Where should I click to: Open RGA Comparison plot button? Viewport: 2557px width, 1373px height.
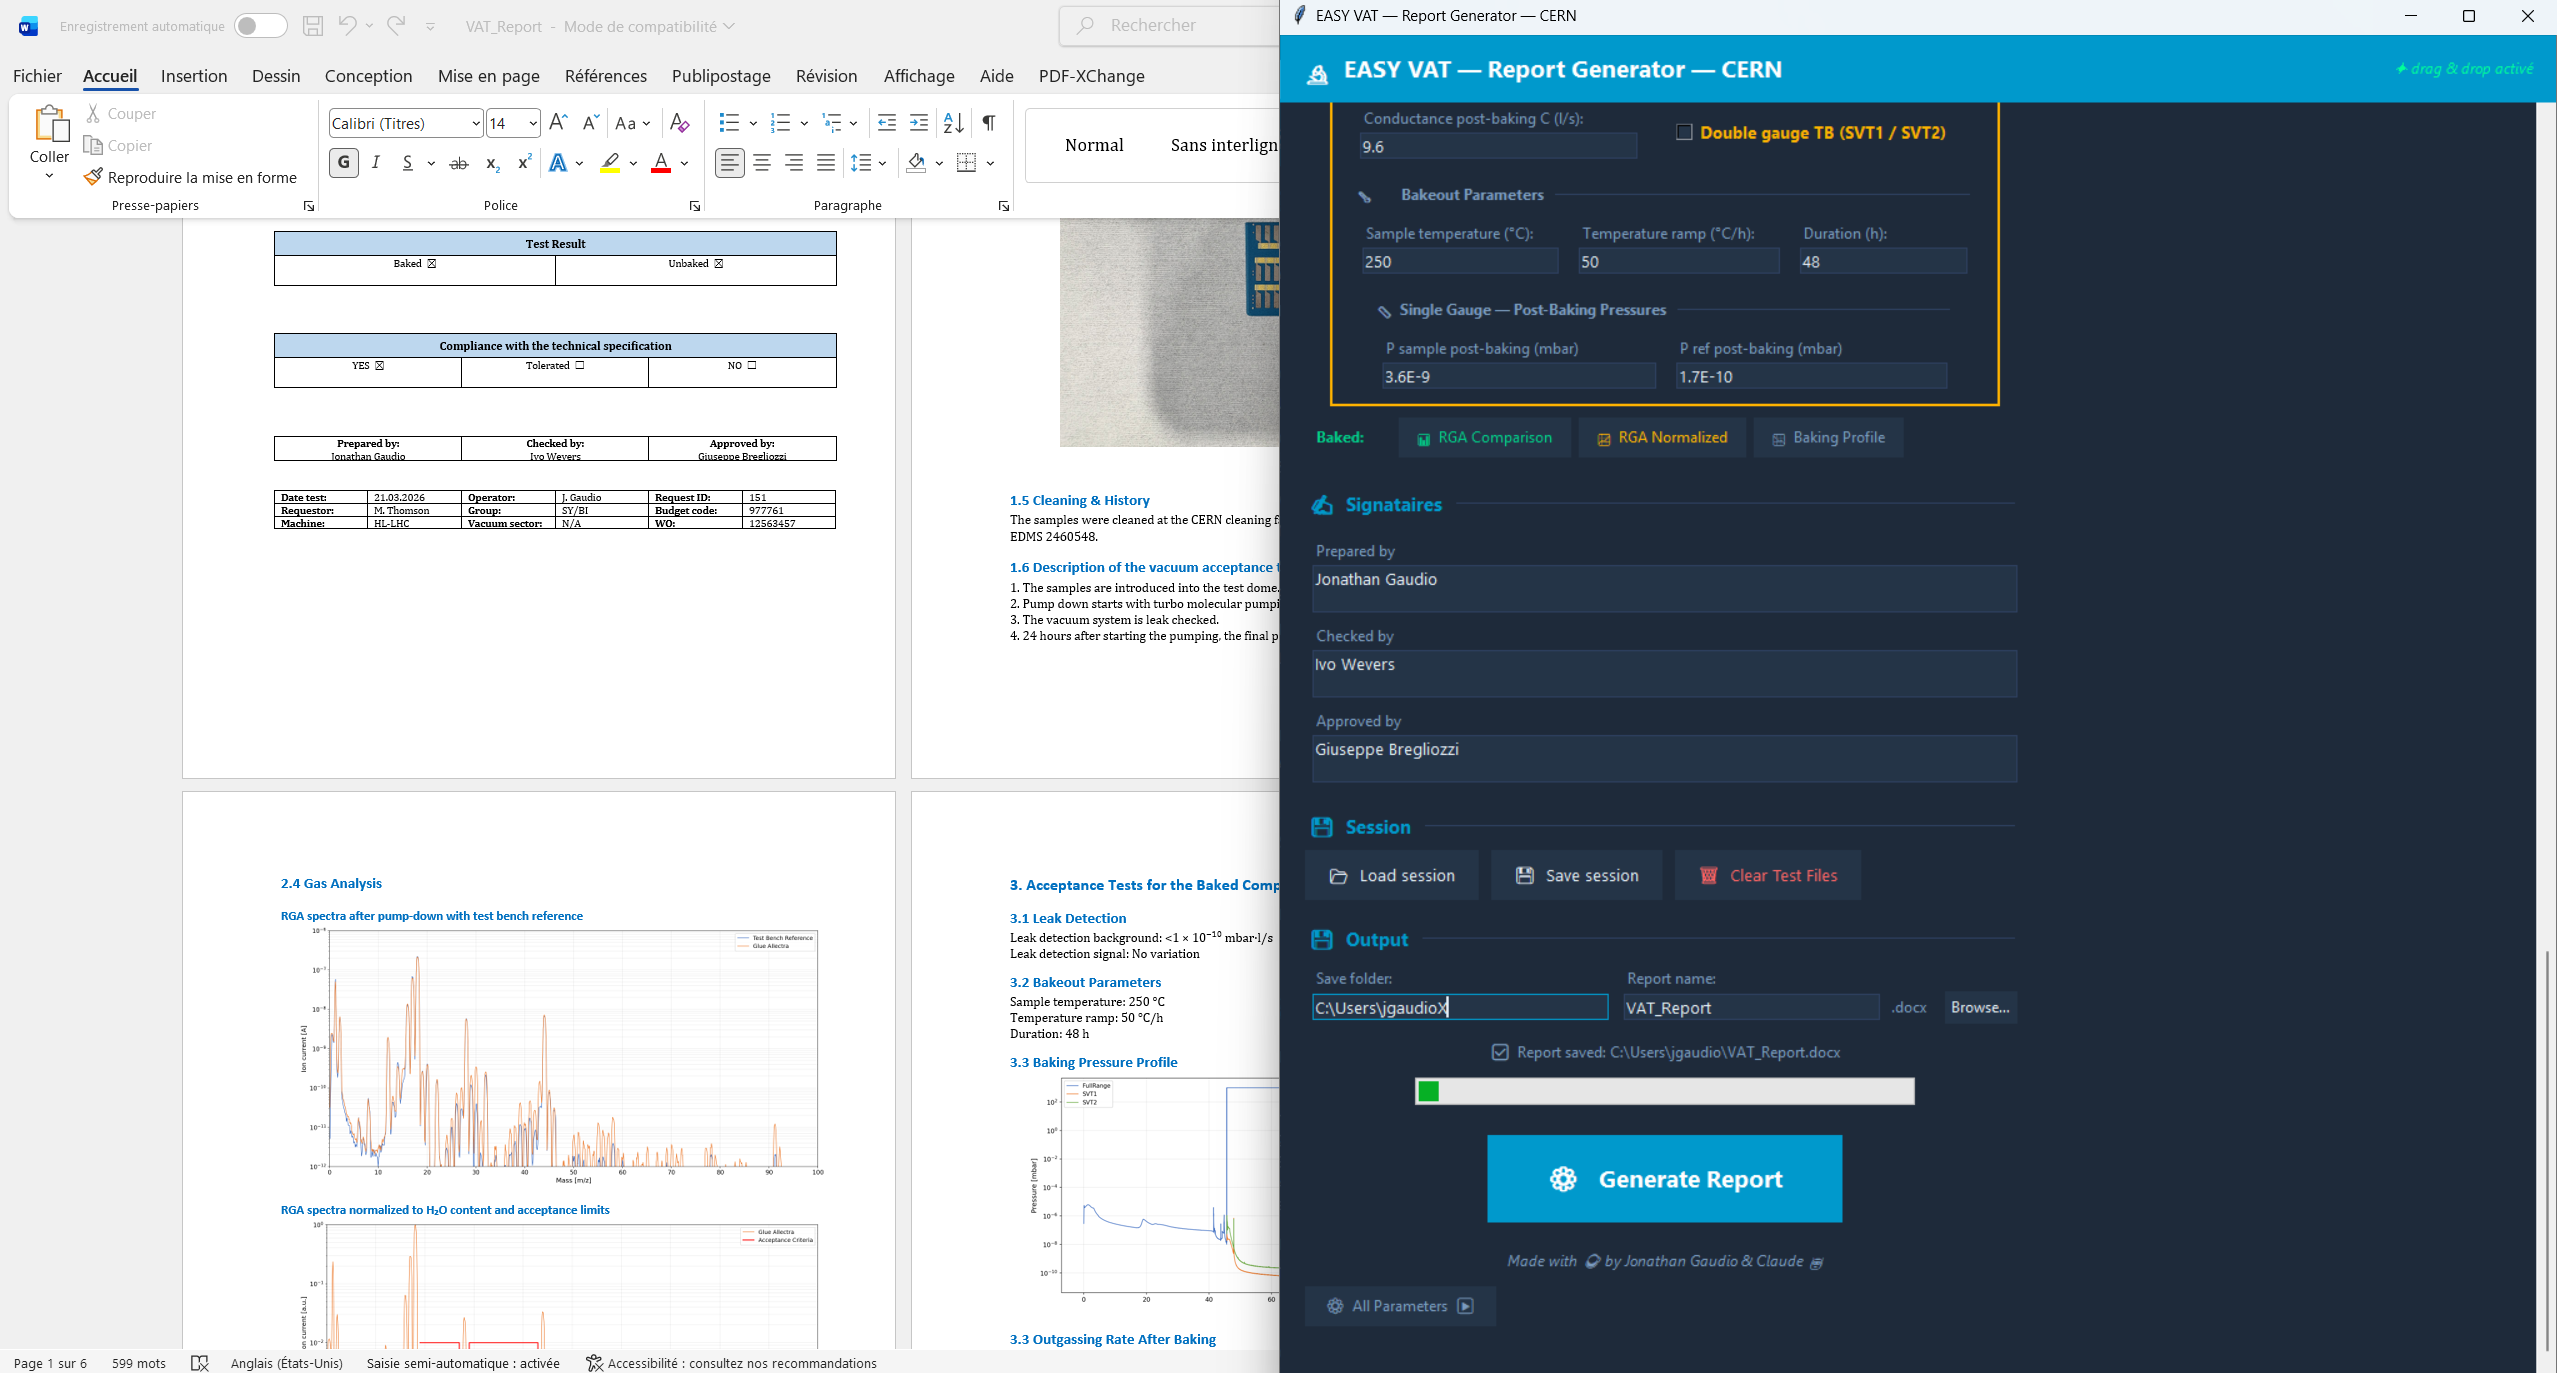(1485, 438)
